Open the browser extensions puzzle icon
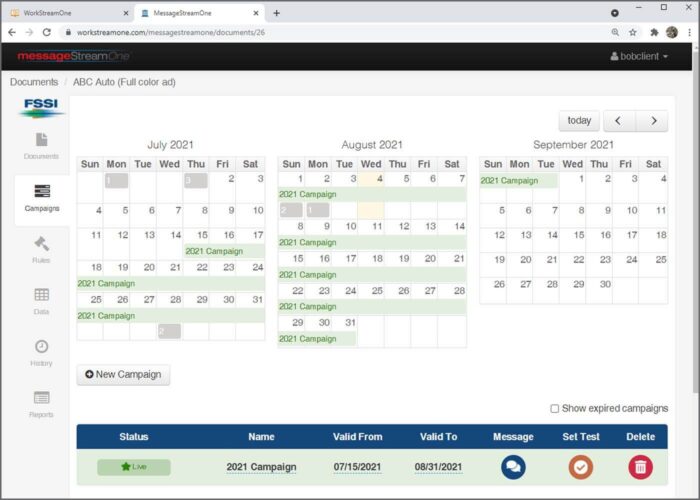Viewport: 700px width, 500px height. pos(654,32)
